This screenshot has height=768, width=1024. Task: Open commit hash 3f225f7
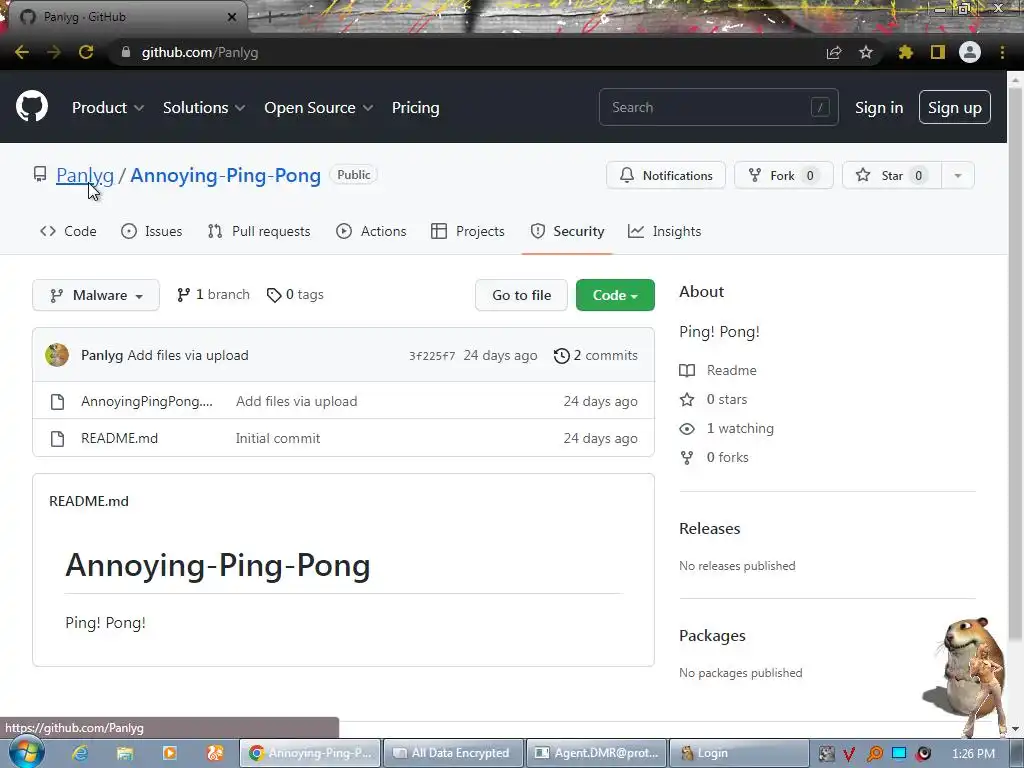[x=432, y=356]
